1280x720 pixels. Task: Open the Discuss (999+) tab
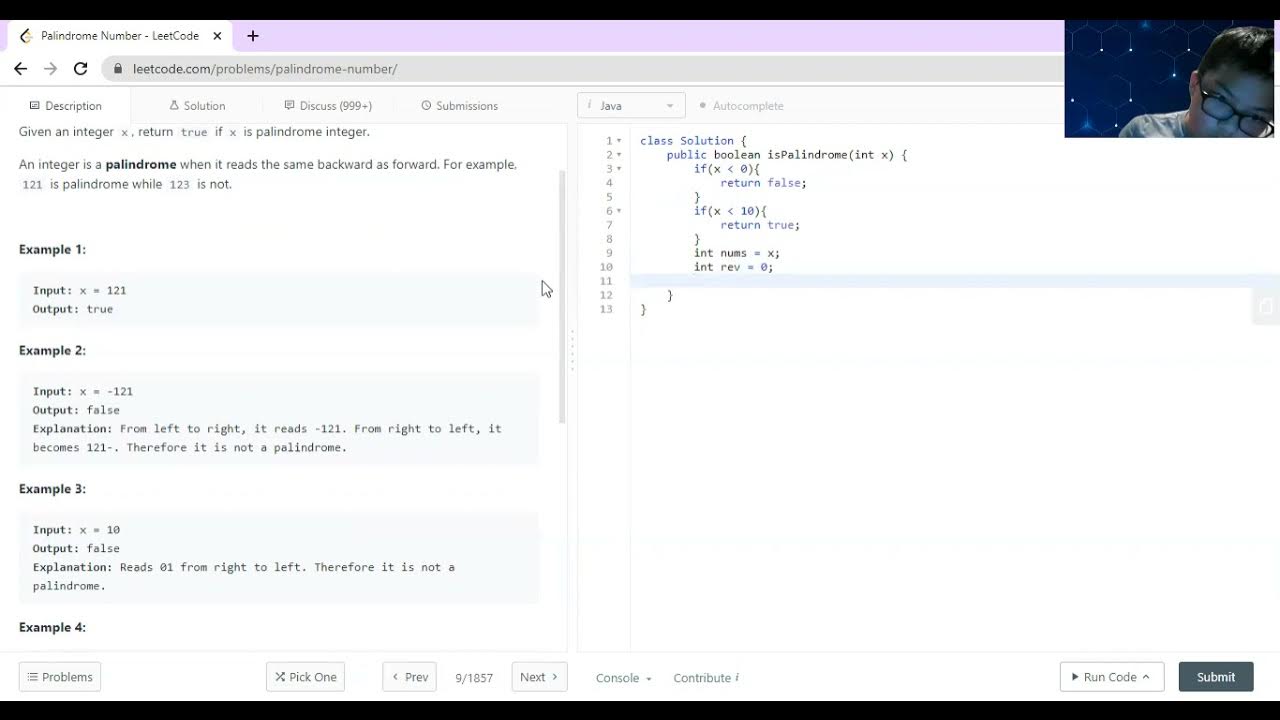click(328, 106)
